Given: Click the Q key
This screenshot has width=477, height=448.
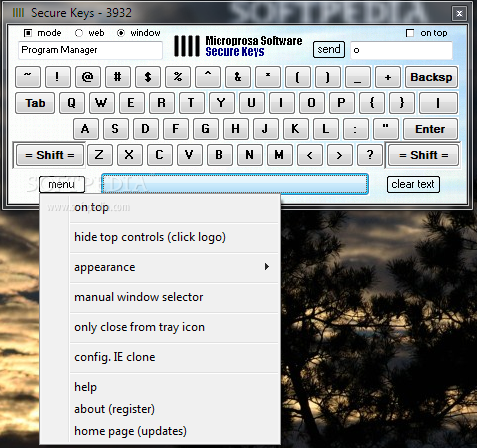Looking at the screenshot, I should 72,103.
